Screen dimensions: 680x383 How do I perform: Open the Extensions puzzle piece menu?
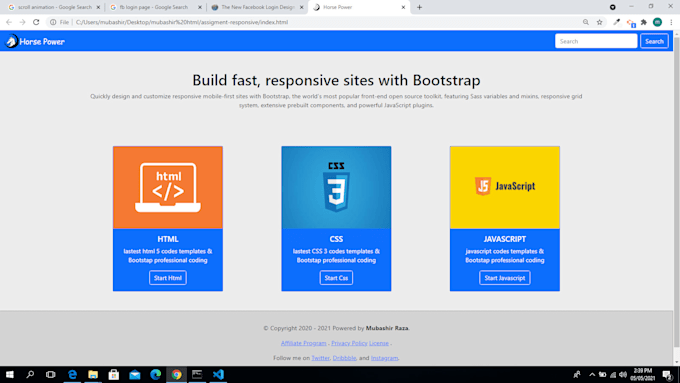(x=644, y=22)
